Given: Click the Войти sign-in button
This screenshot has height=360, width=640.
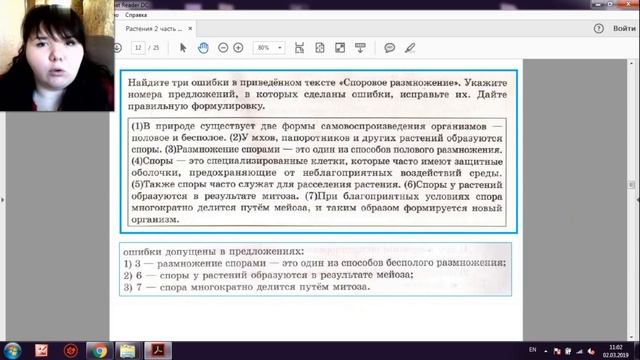Looking at the screenshot, I should [624, 29].
